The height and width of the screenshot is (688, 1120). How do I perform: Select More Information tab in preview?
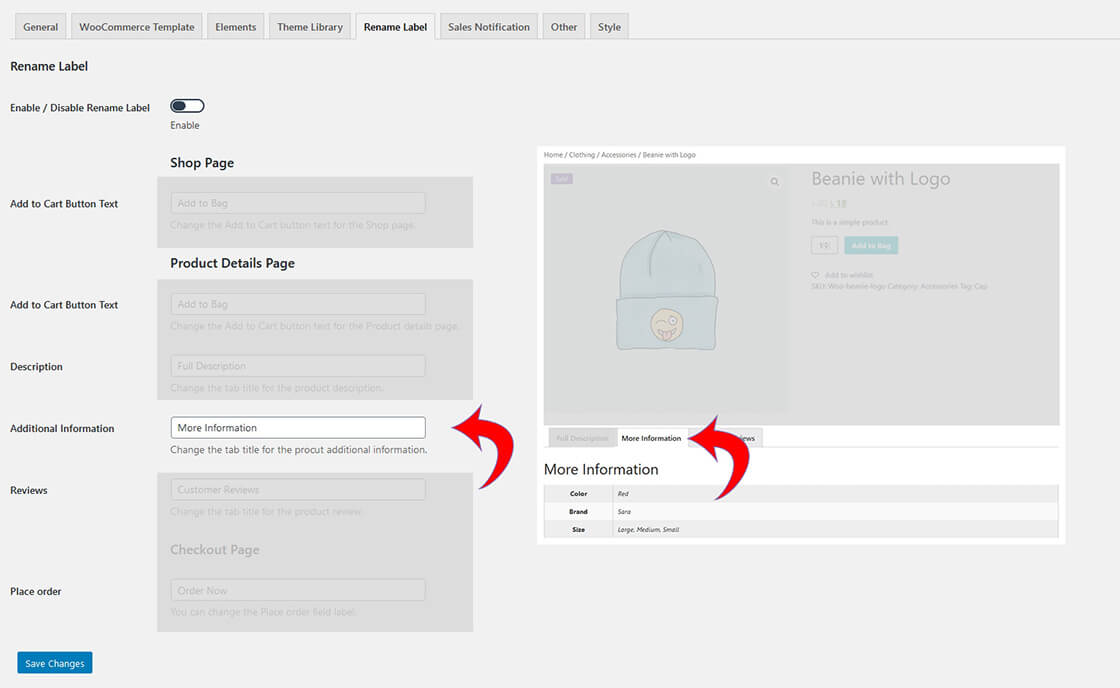(651, 438)
